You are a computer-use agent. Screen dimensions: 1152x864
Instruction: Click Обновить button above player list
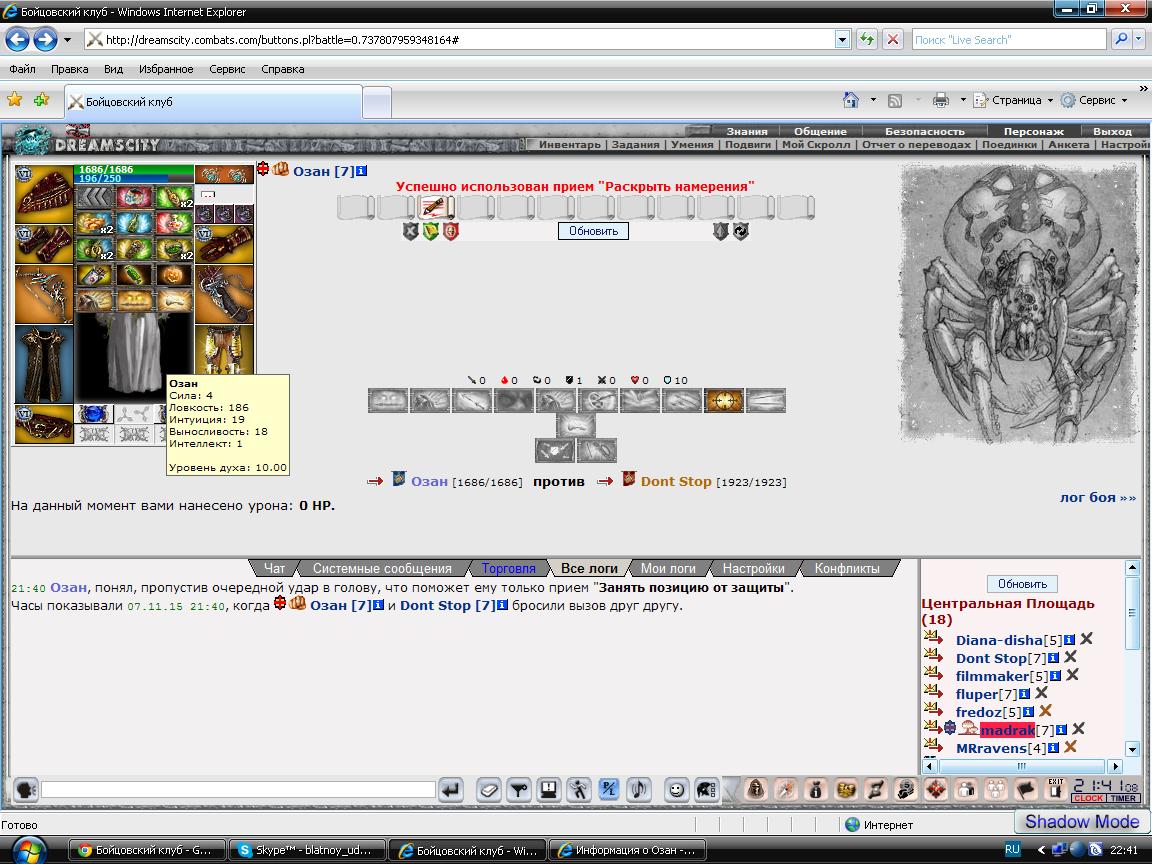pyautogui.click(x=1022, y=583)
